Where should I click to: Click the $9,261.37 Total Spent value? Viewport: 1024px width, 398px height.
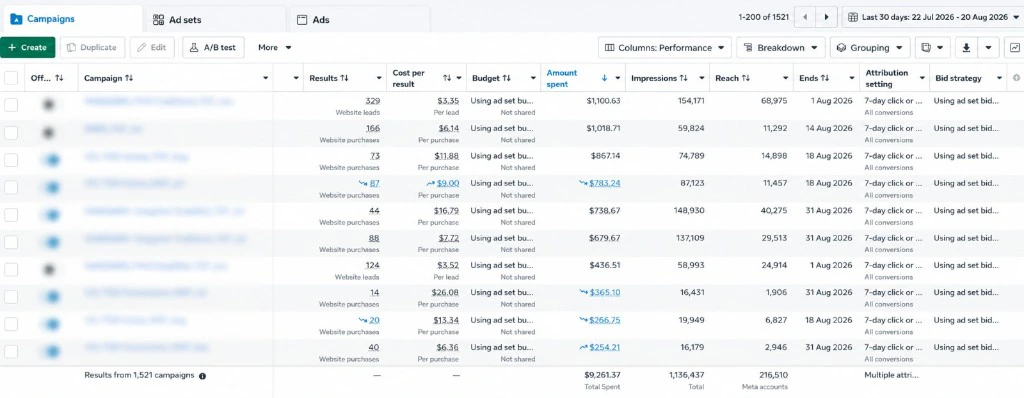603,376
